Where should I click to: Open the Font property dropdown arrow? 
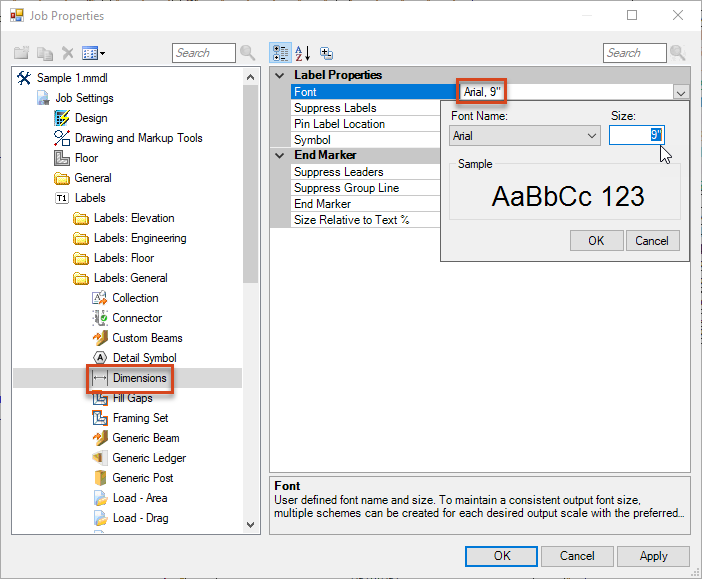(x=681, y=93)
